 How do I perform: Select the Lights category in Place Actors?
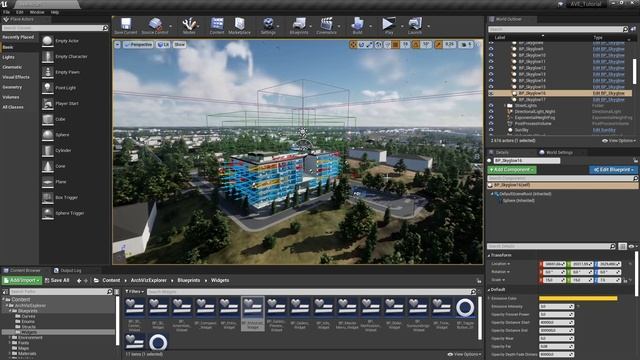point(9,57)
